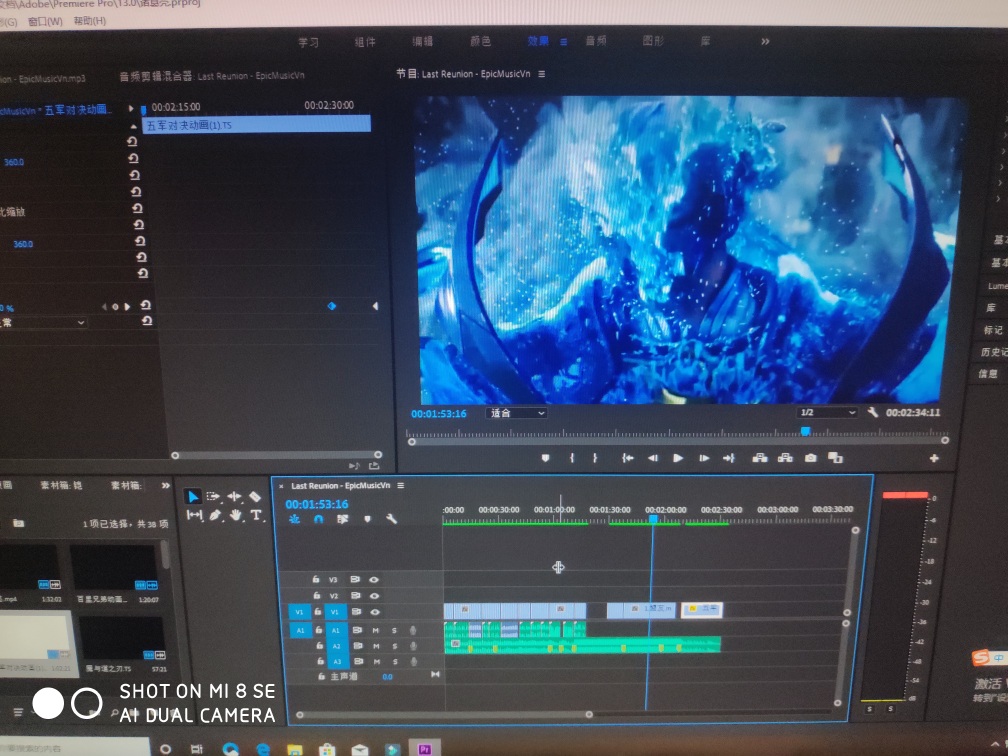Export a frame with the camera icon

coord(811,458)
